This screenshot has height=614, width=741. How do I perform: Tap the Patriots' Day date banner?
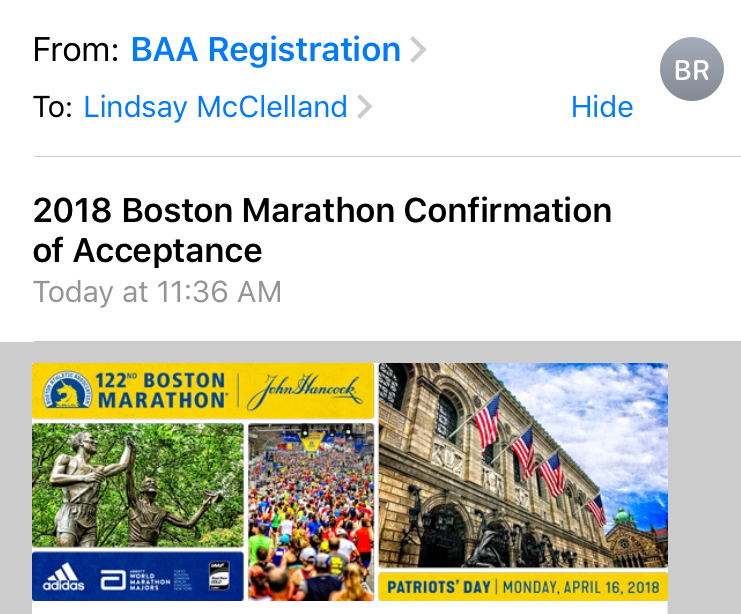[x=523, y=586]
